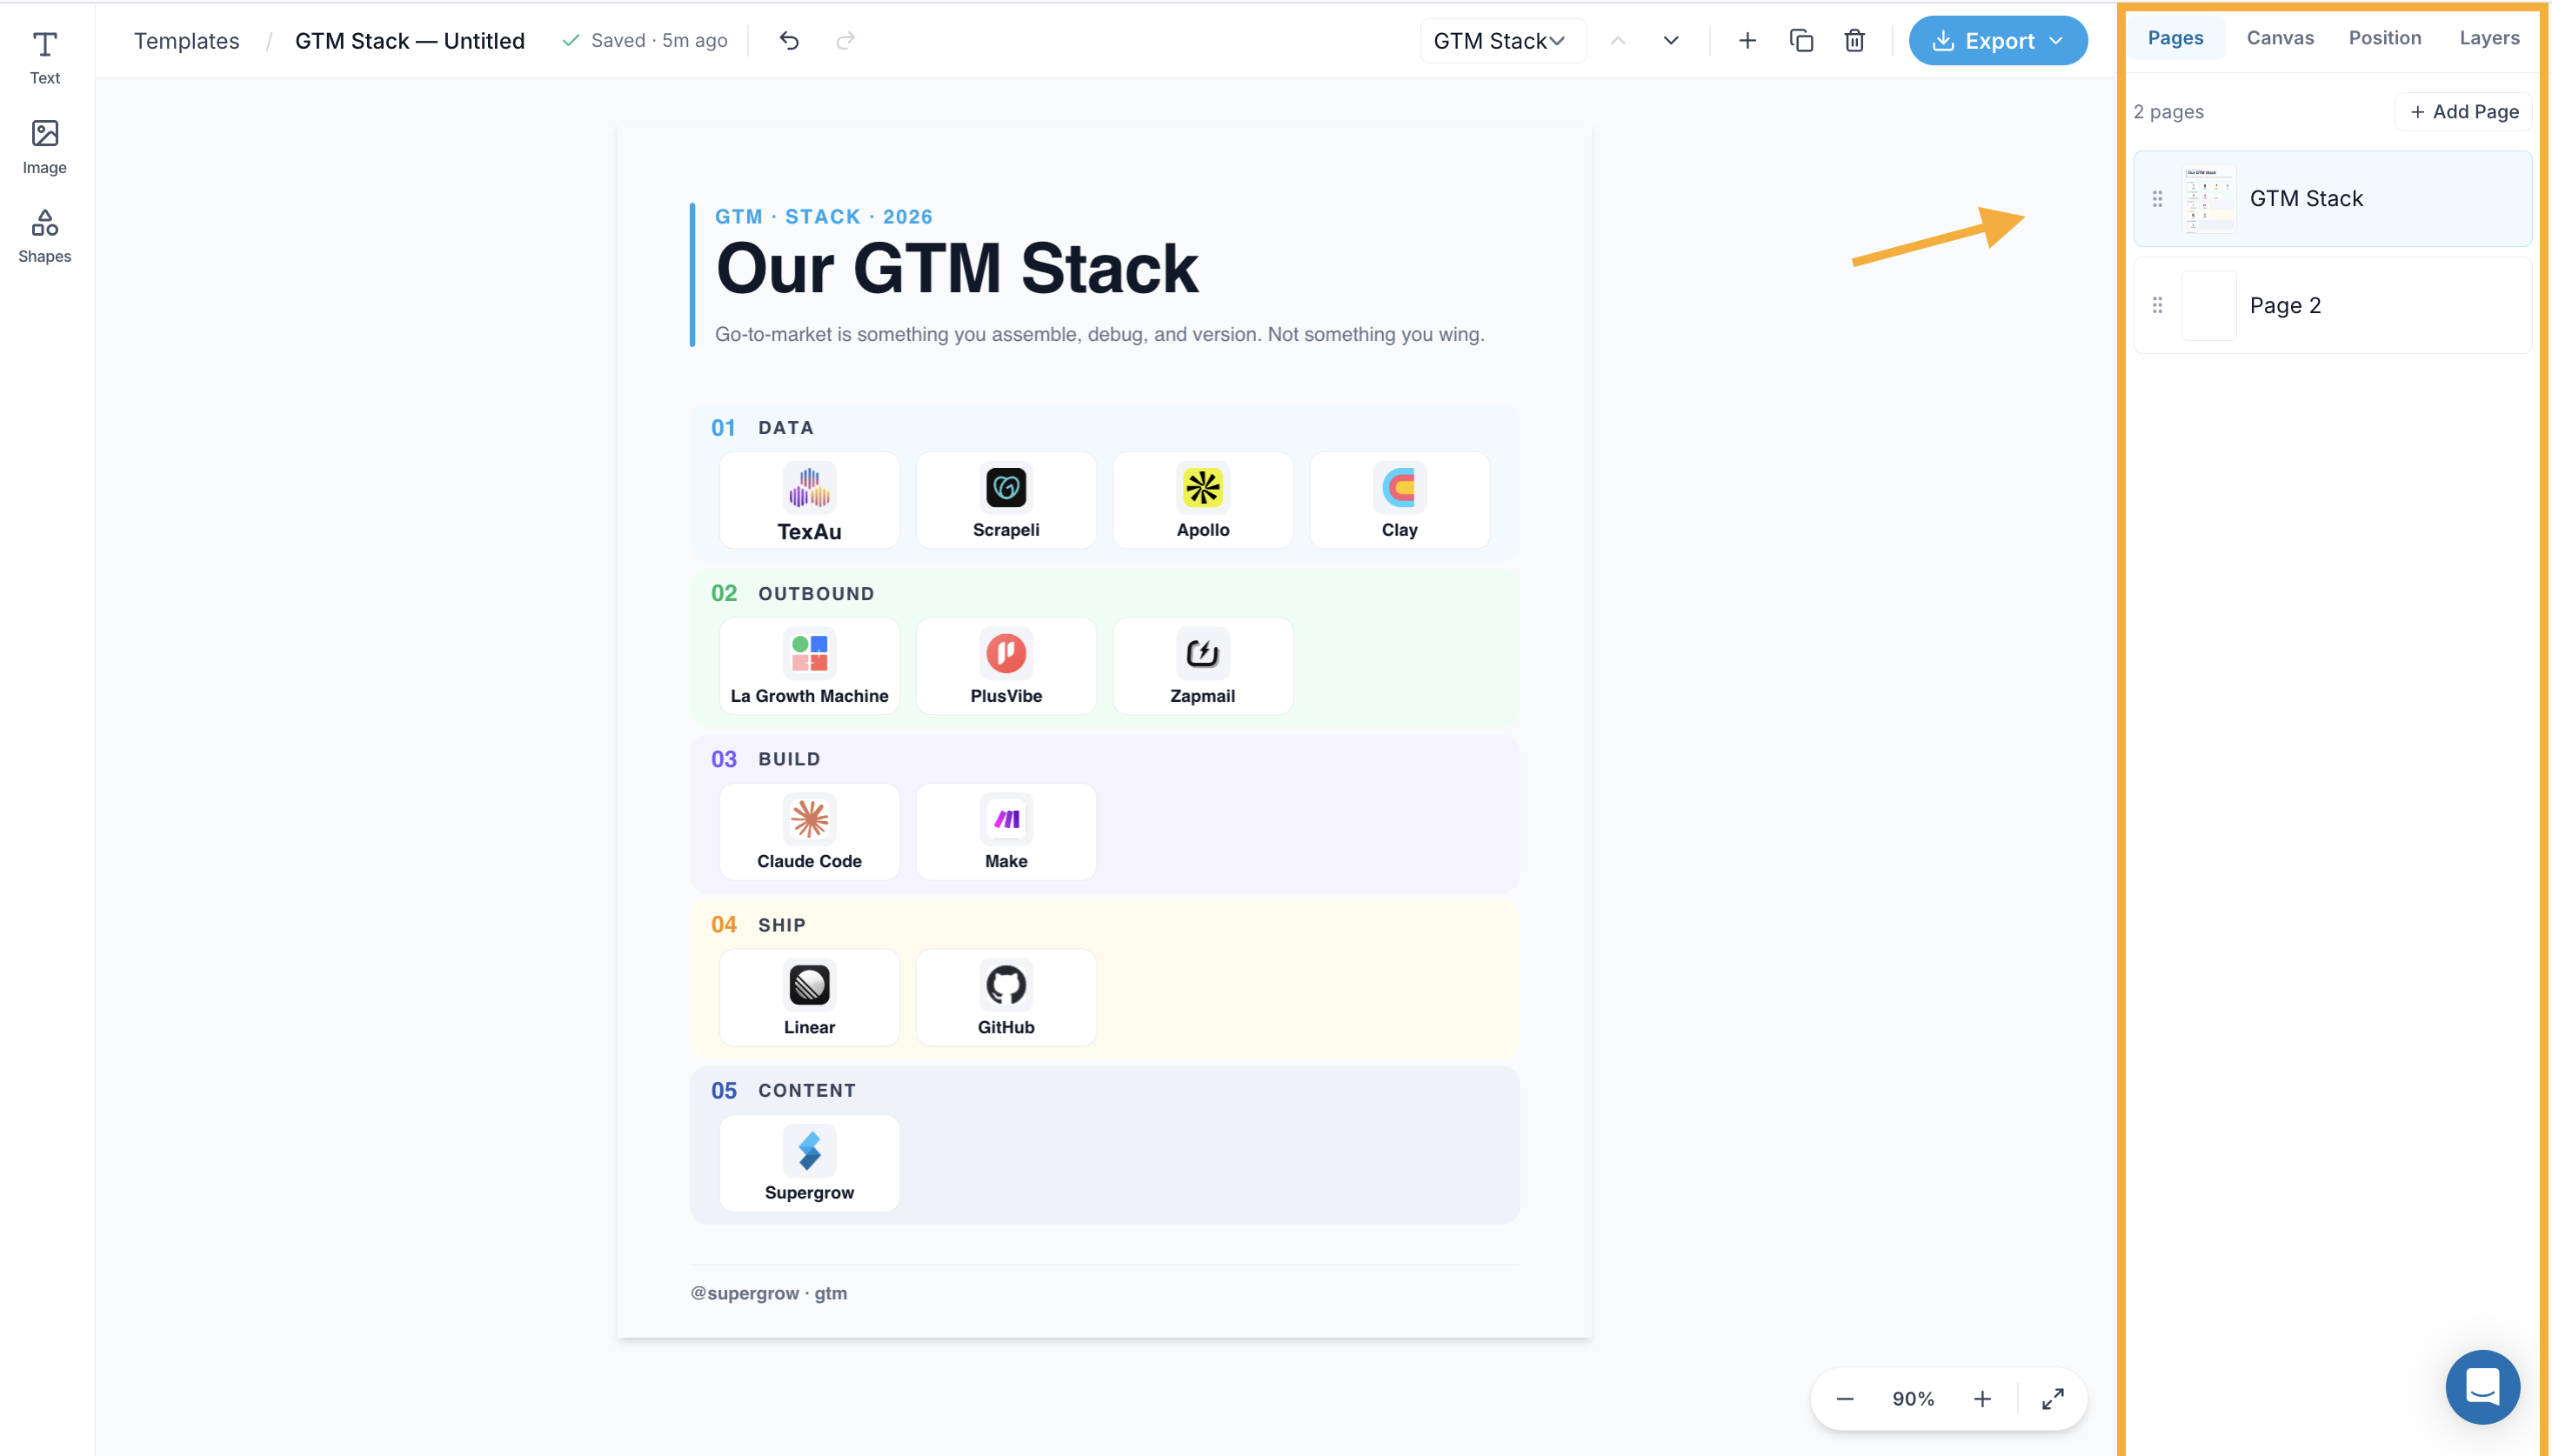The image size is (2552, 1456).
Task: Duplicate the current page
Action: pyautogui.click(x=1801, y=41)
